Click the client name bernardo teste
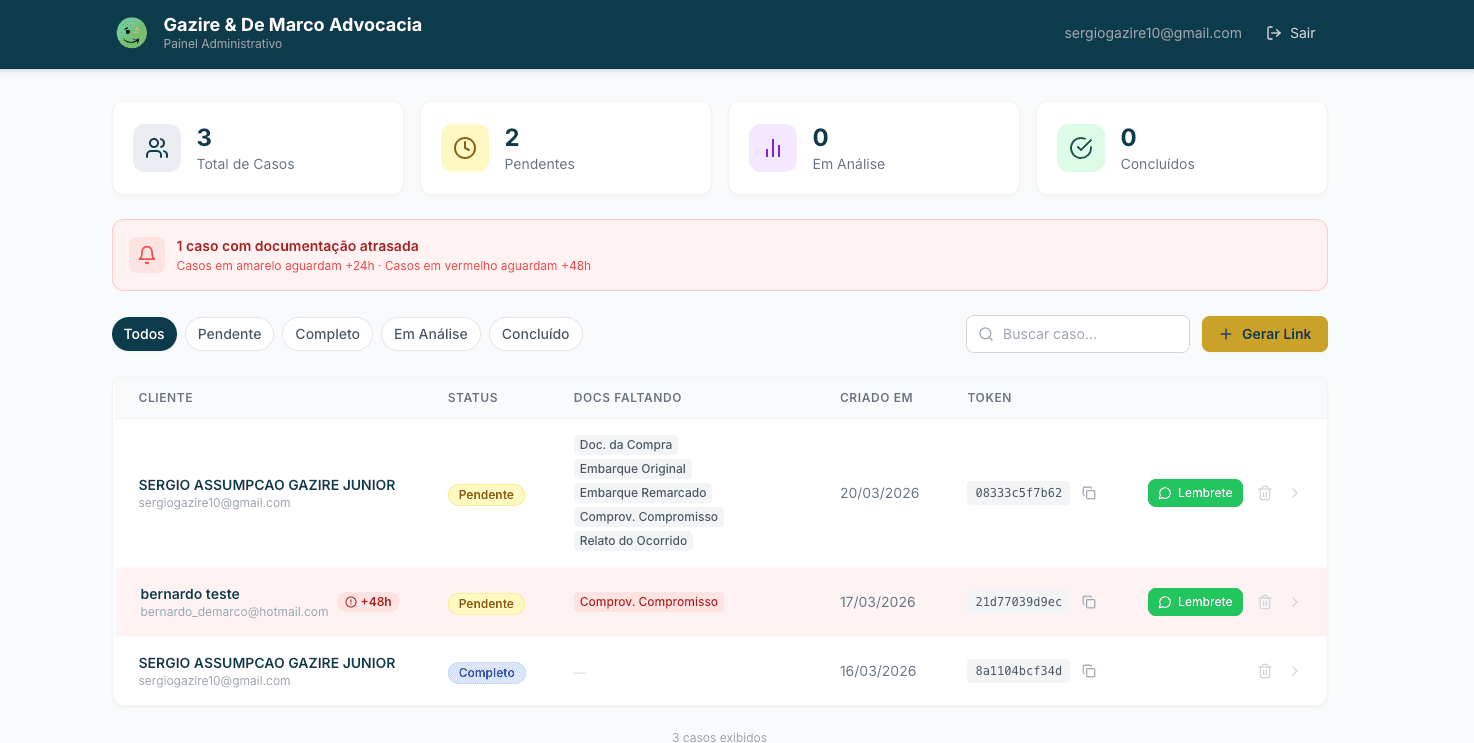 point(190,594)
